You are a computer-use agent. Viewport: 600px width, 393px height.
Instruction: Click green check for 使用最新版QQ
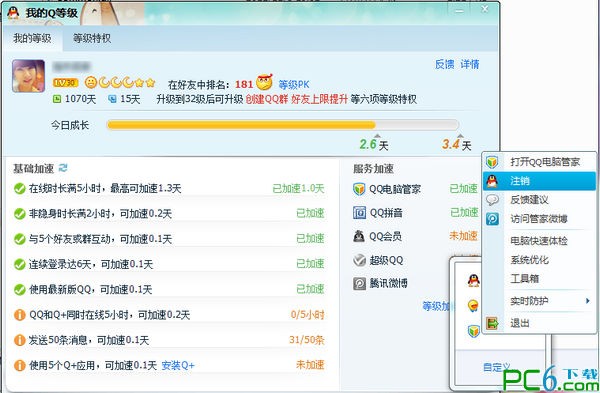click(x=20, y=289)
